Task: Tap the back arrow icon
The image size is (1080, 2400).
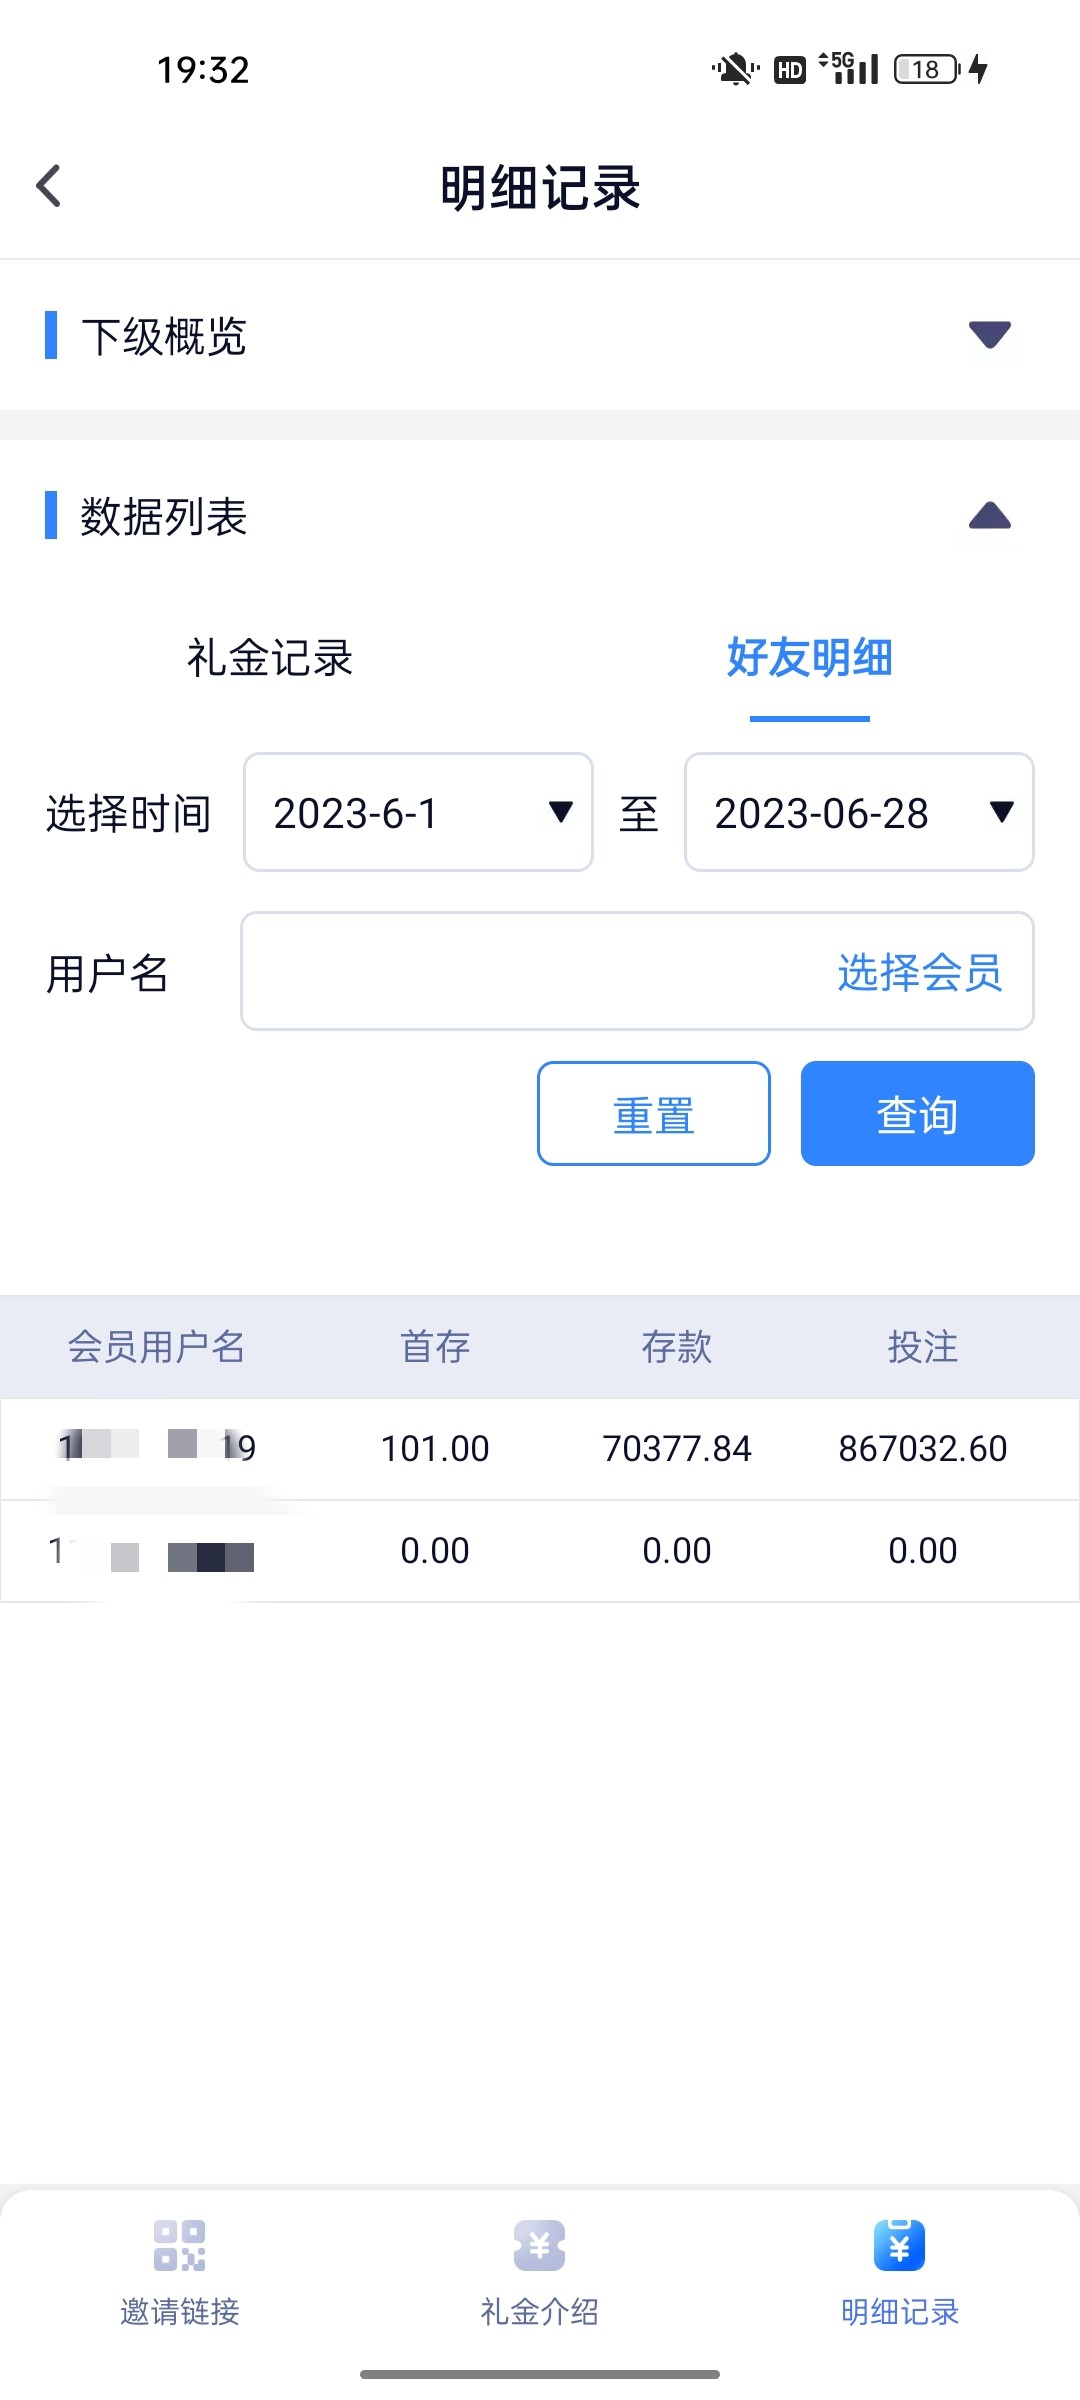Action: pyautogui.click(x=49, y=186)
